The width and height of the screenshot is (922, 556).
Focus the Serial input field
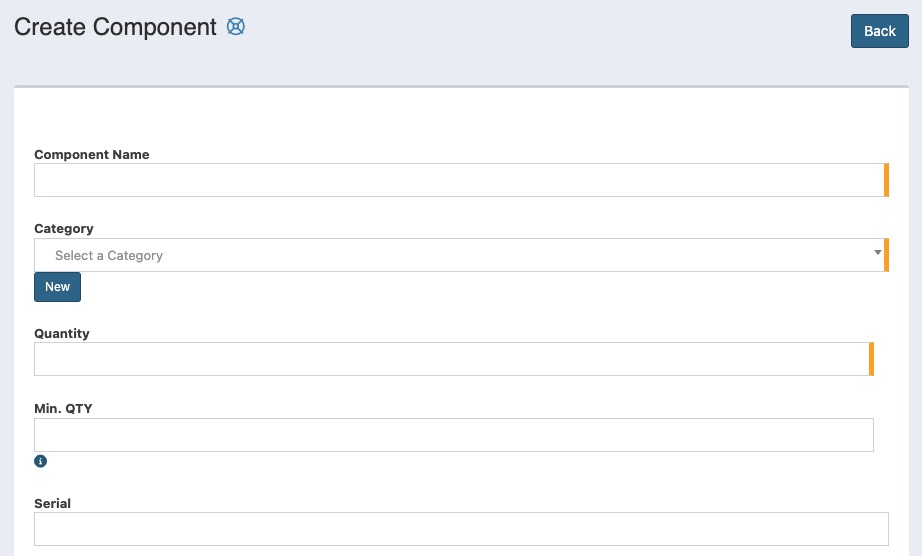click(460, 529)
